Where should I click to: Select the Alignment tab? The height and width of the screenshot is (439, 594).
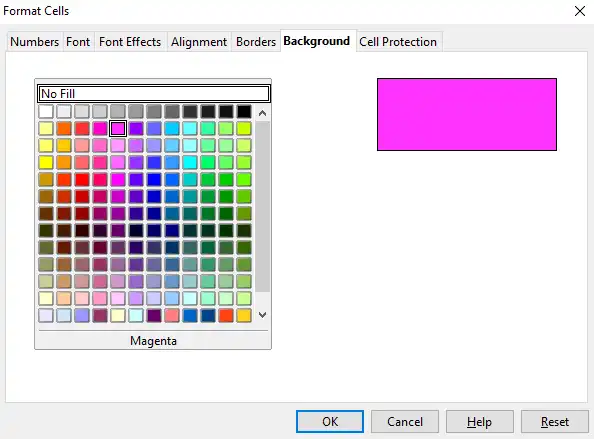199,42
